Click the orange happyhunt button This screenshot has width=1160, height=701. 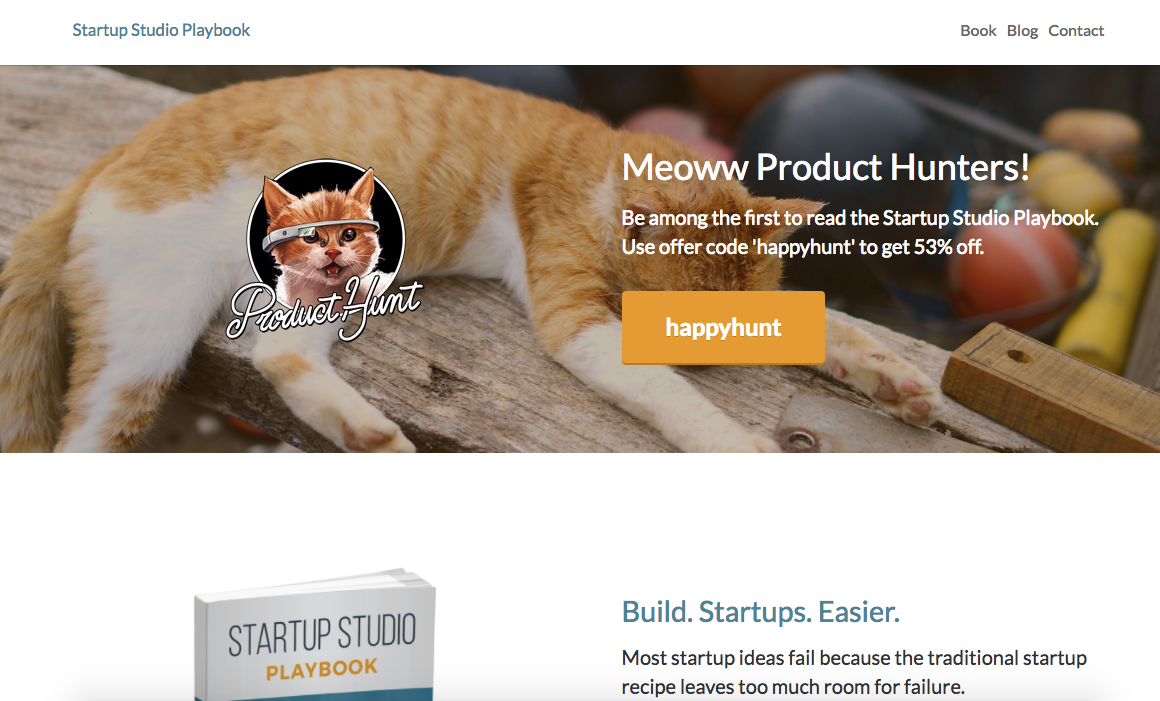tap(723, 328)
